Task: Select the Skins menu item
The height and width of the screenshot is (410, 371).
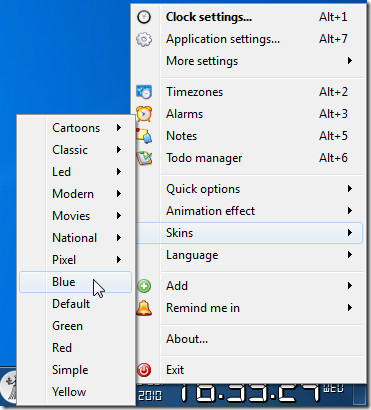Action: coord(249,233)
